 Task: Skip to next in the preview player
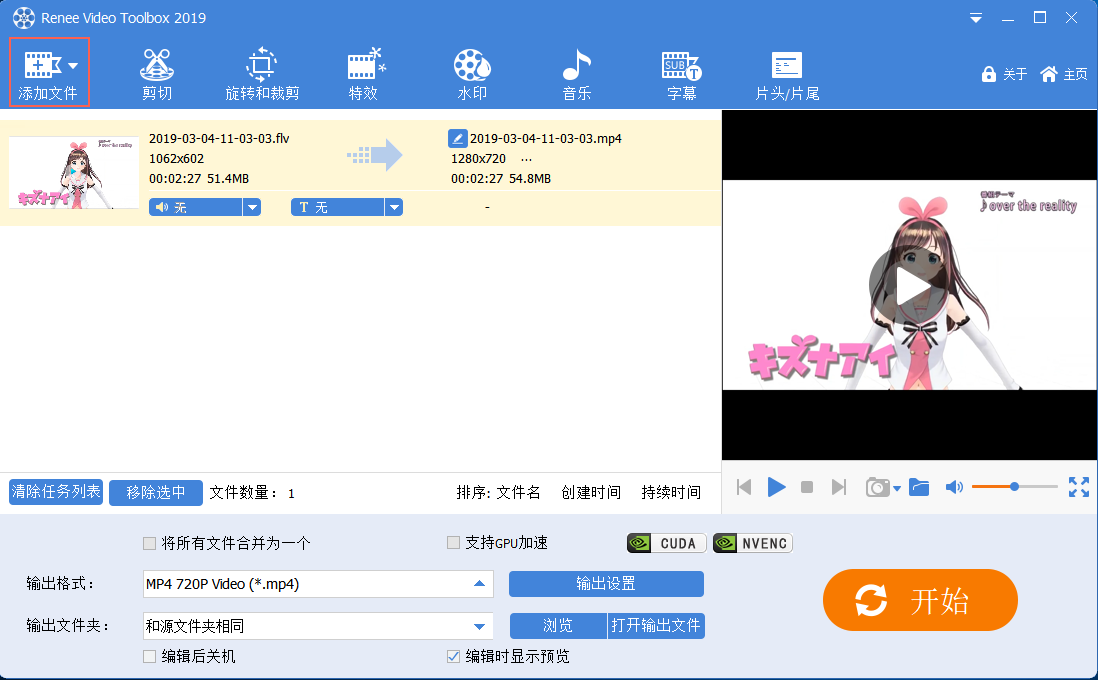pyautogui.click(x=838, y=487)
